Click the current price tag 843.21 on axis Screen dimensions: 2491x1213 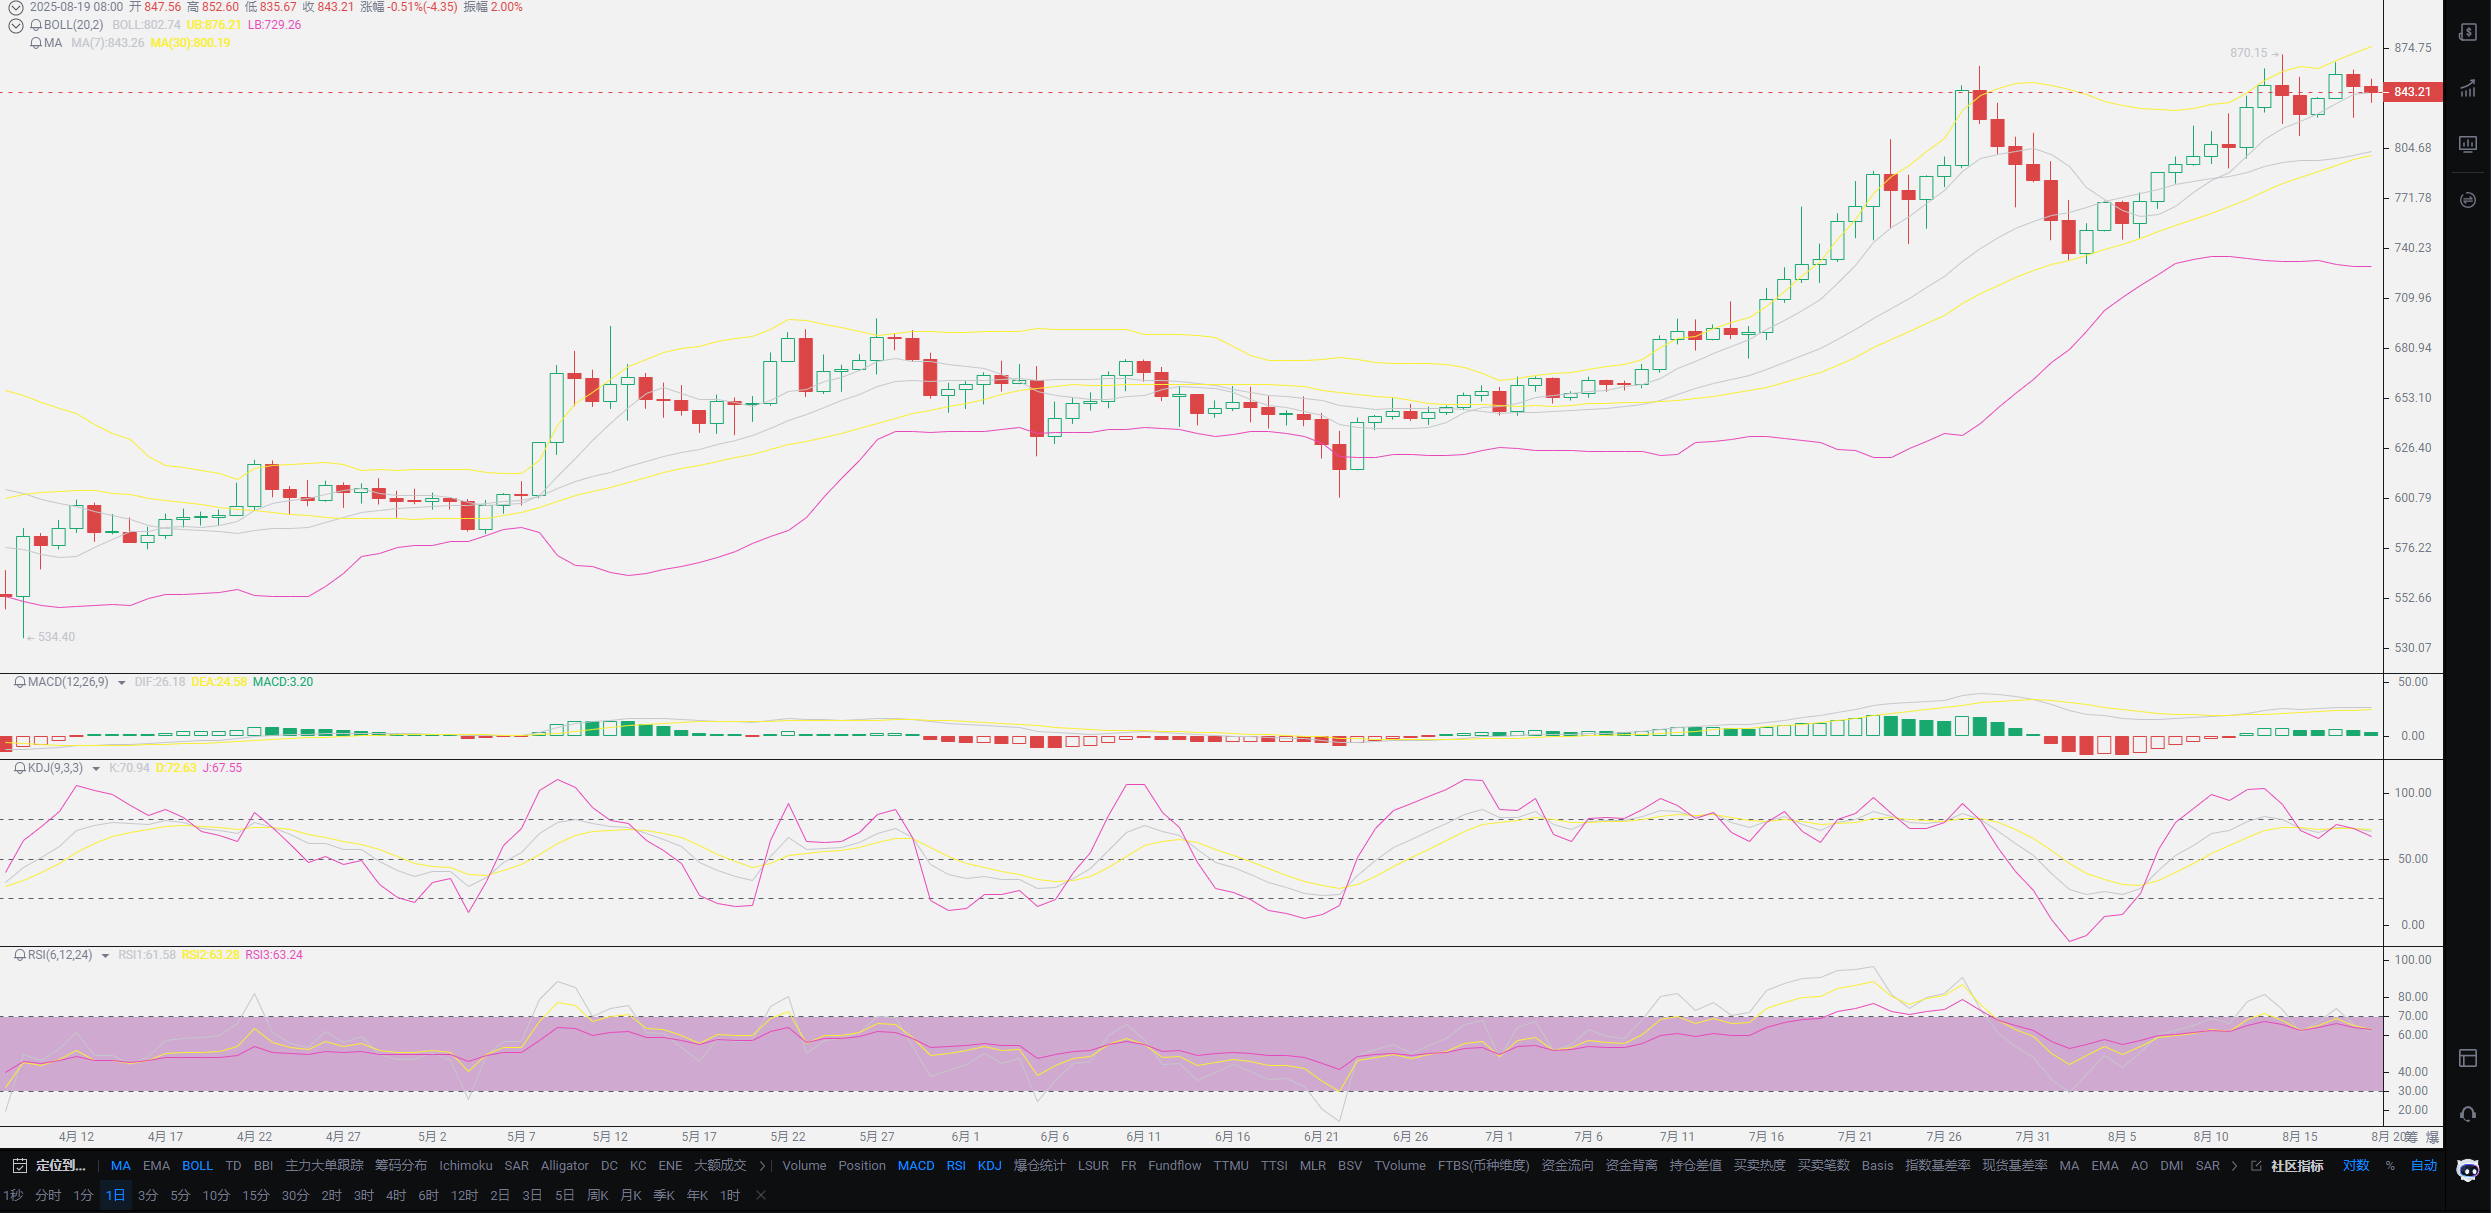click(2413, 92)
